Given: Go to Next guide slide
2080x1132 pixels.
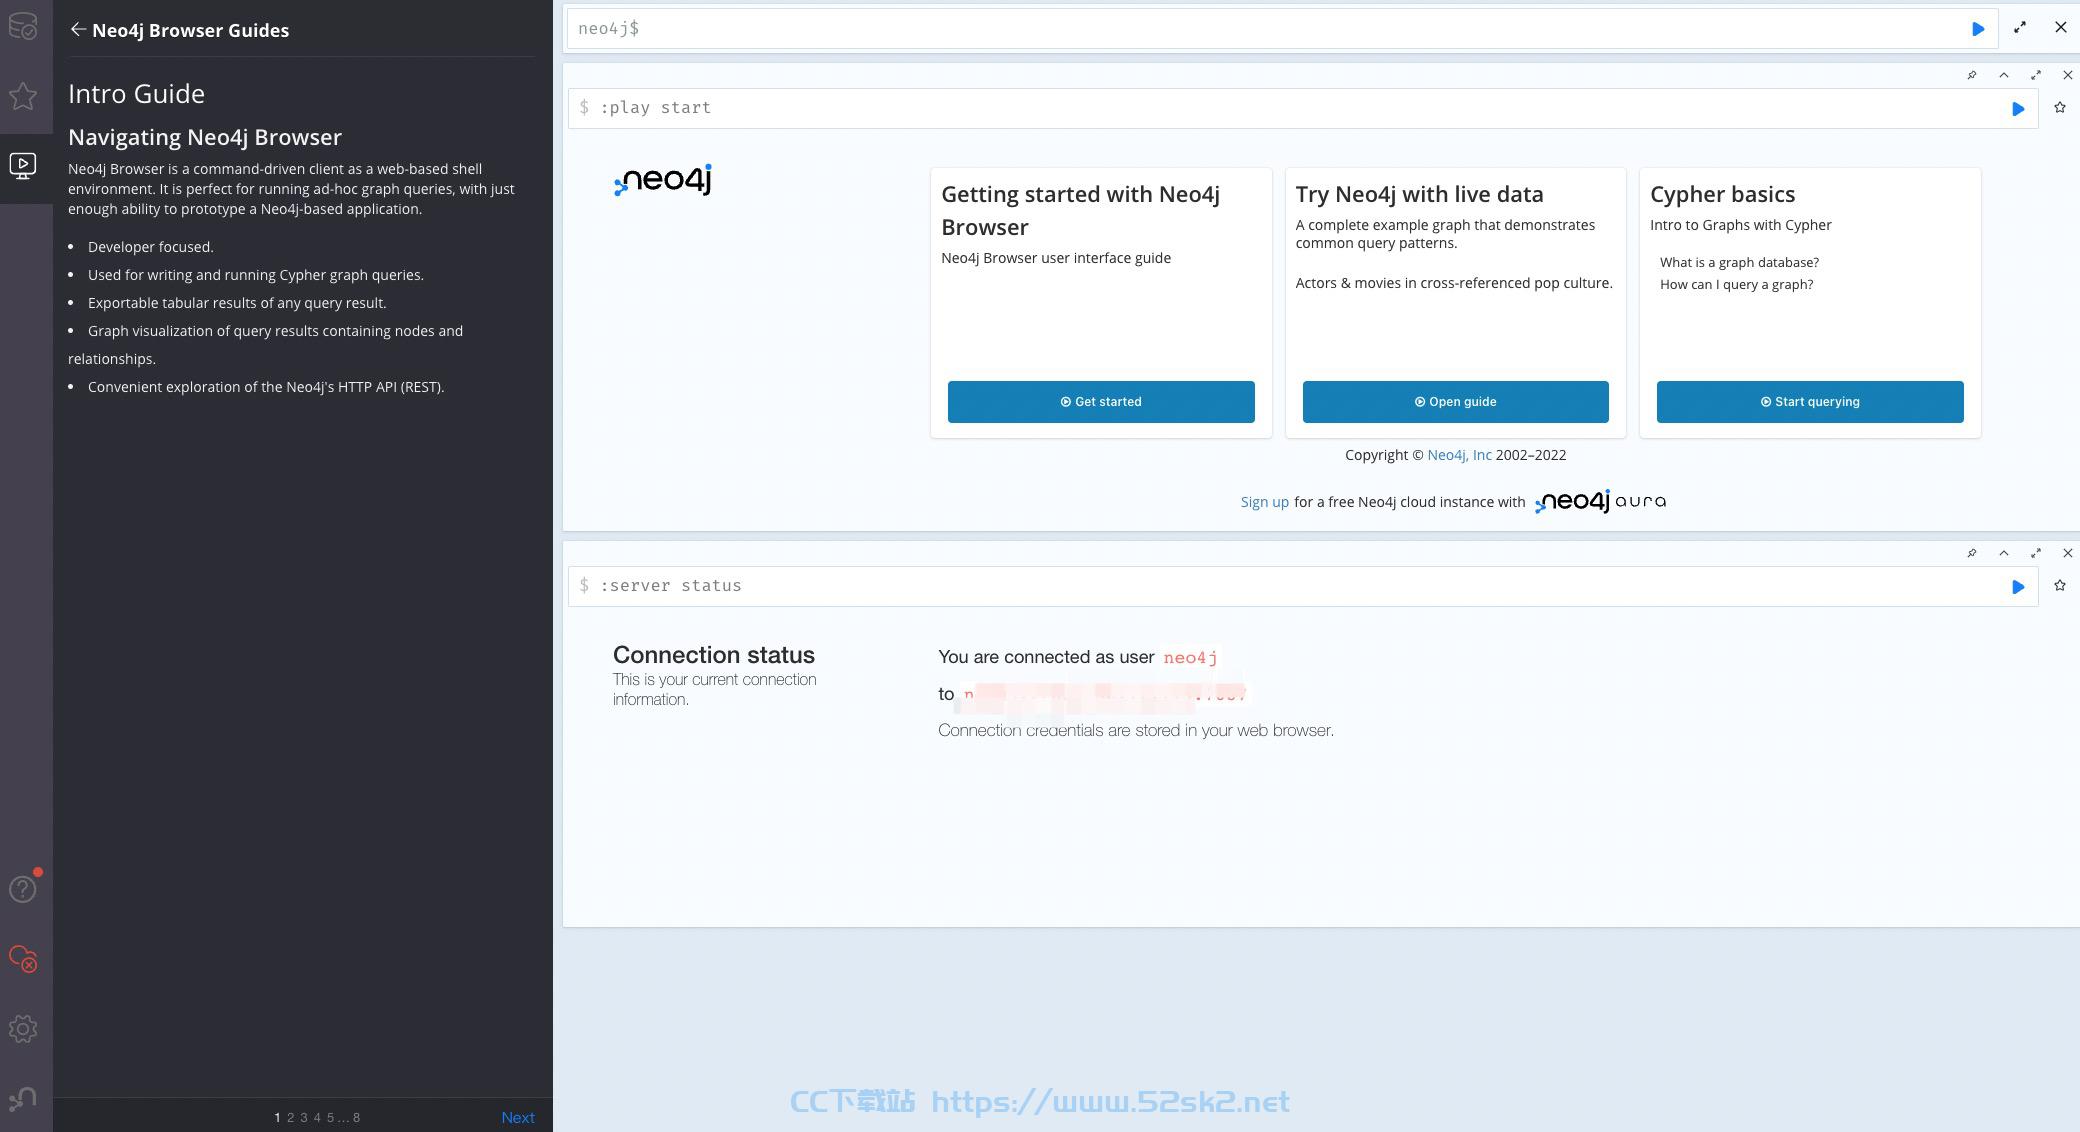Looking at the screenshot, I should click(518, 1118).
